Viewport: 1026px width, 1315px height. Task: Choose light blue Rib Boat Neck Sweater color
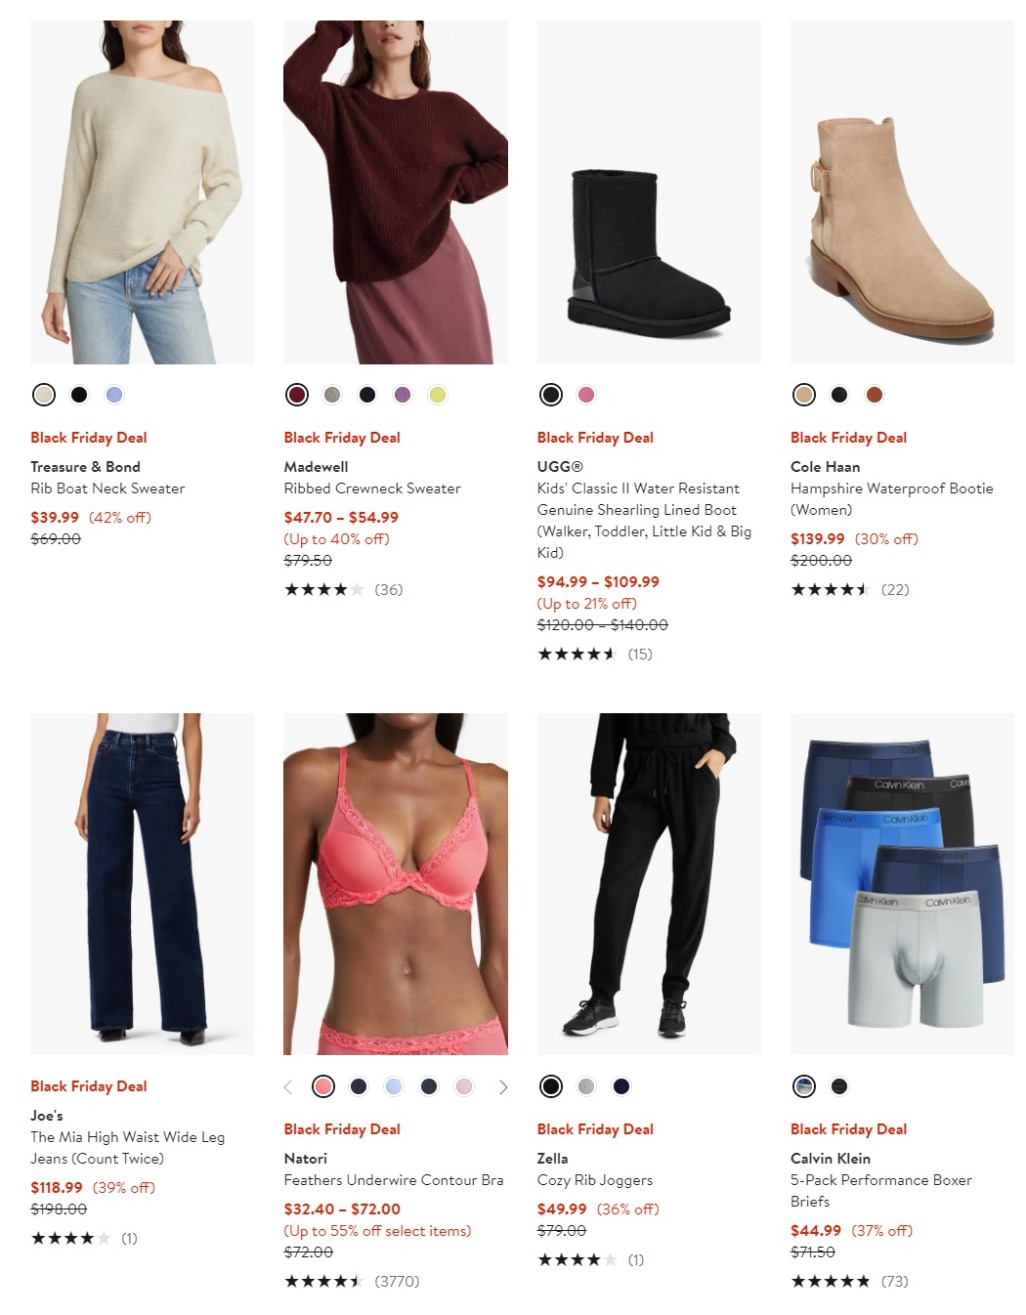tap(114, 395)
